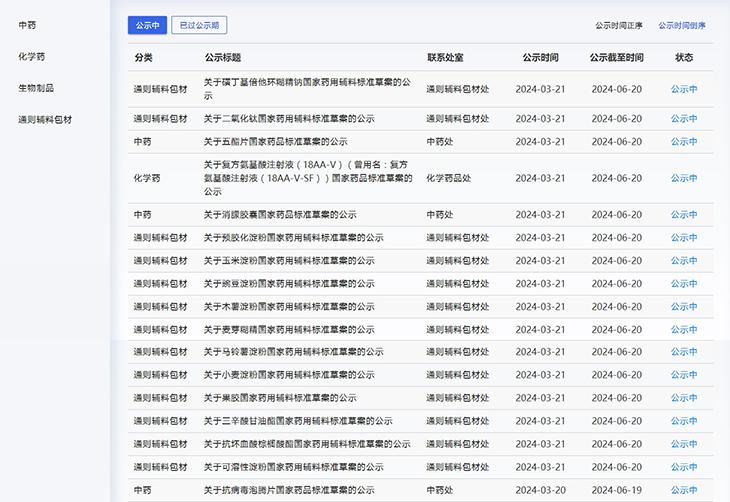The height and width of the screenshot is (502, 730).
Task: Click 公示中 status for 磺丁基倍他环糊精钠 row
Action: (684, 89)
